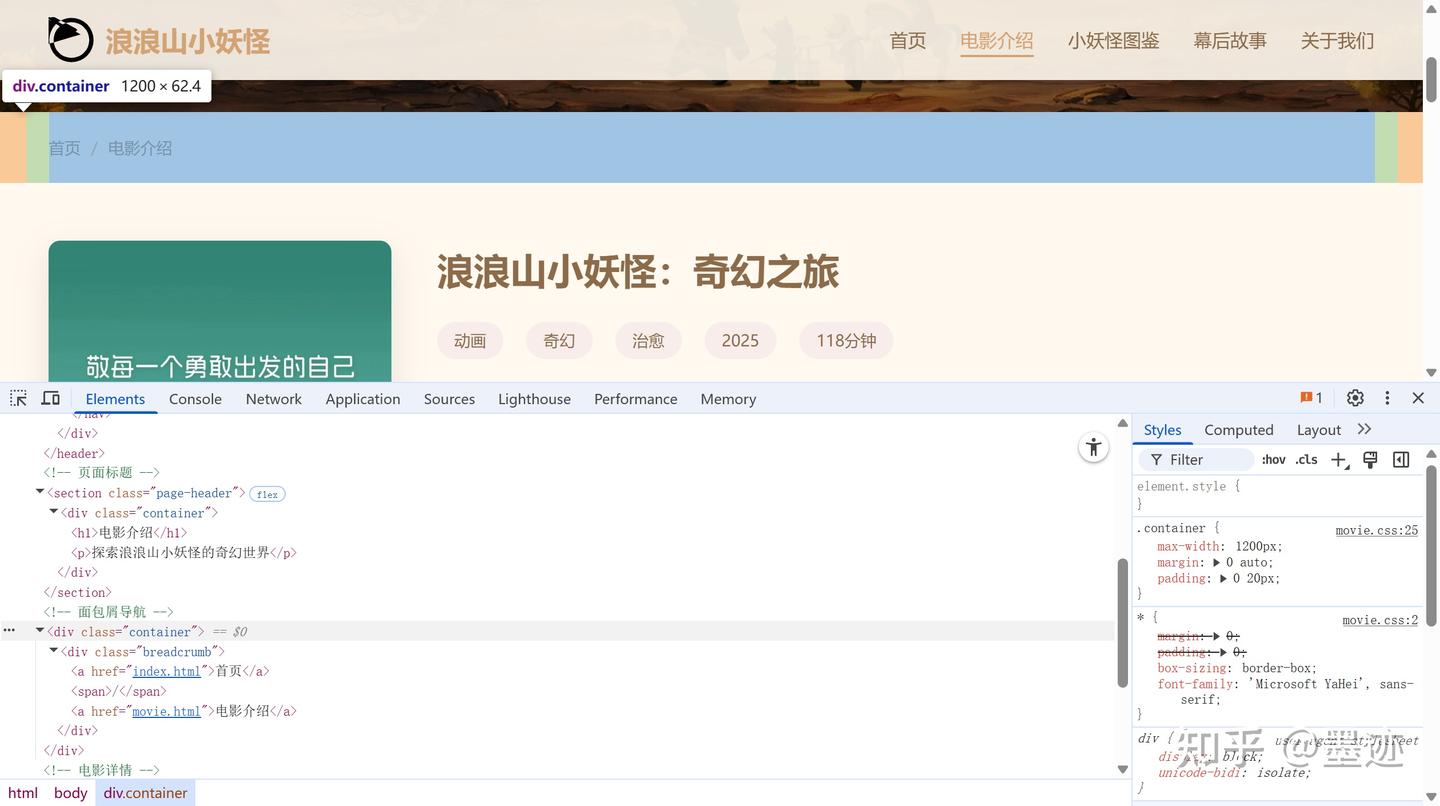Switch to the Computed pane tab
The width and height of the screenshot is (1440, 806).
pyautogui.click(x=1239, y=430)
